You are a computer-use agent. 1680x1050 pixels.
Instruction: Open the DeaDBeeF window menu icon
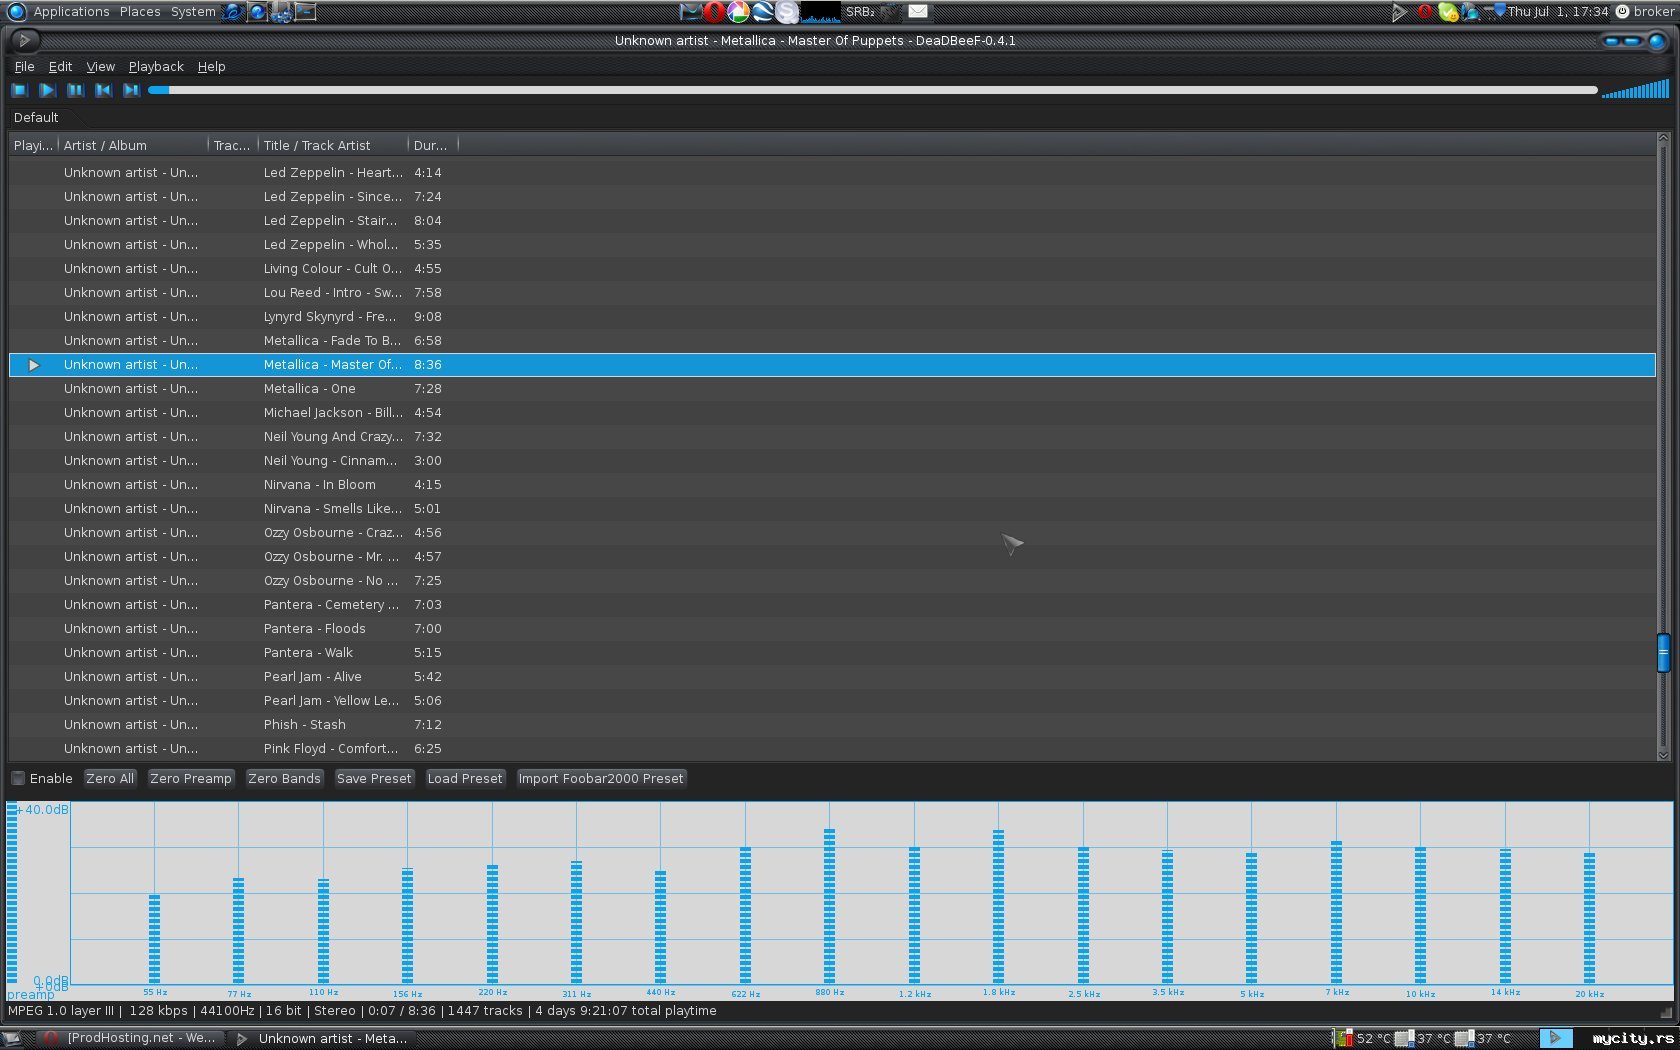tap(24, 40)
